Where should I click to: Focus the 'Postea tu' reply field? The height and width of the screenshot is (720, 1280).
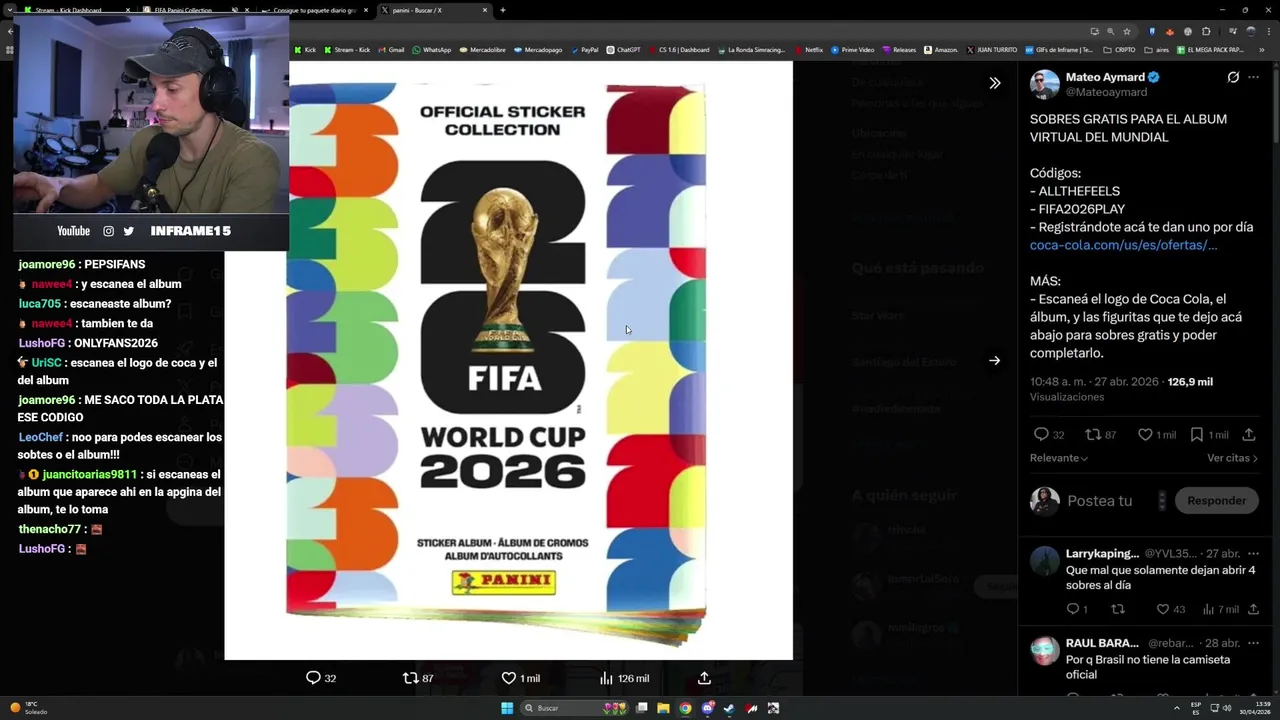1100,501
